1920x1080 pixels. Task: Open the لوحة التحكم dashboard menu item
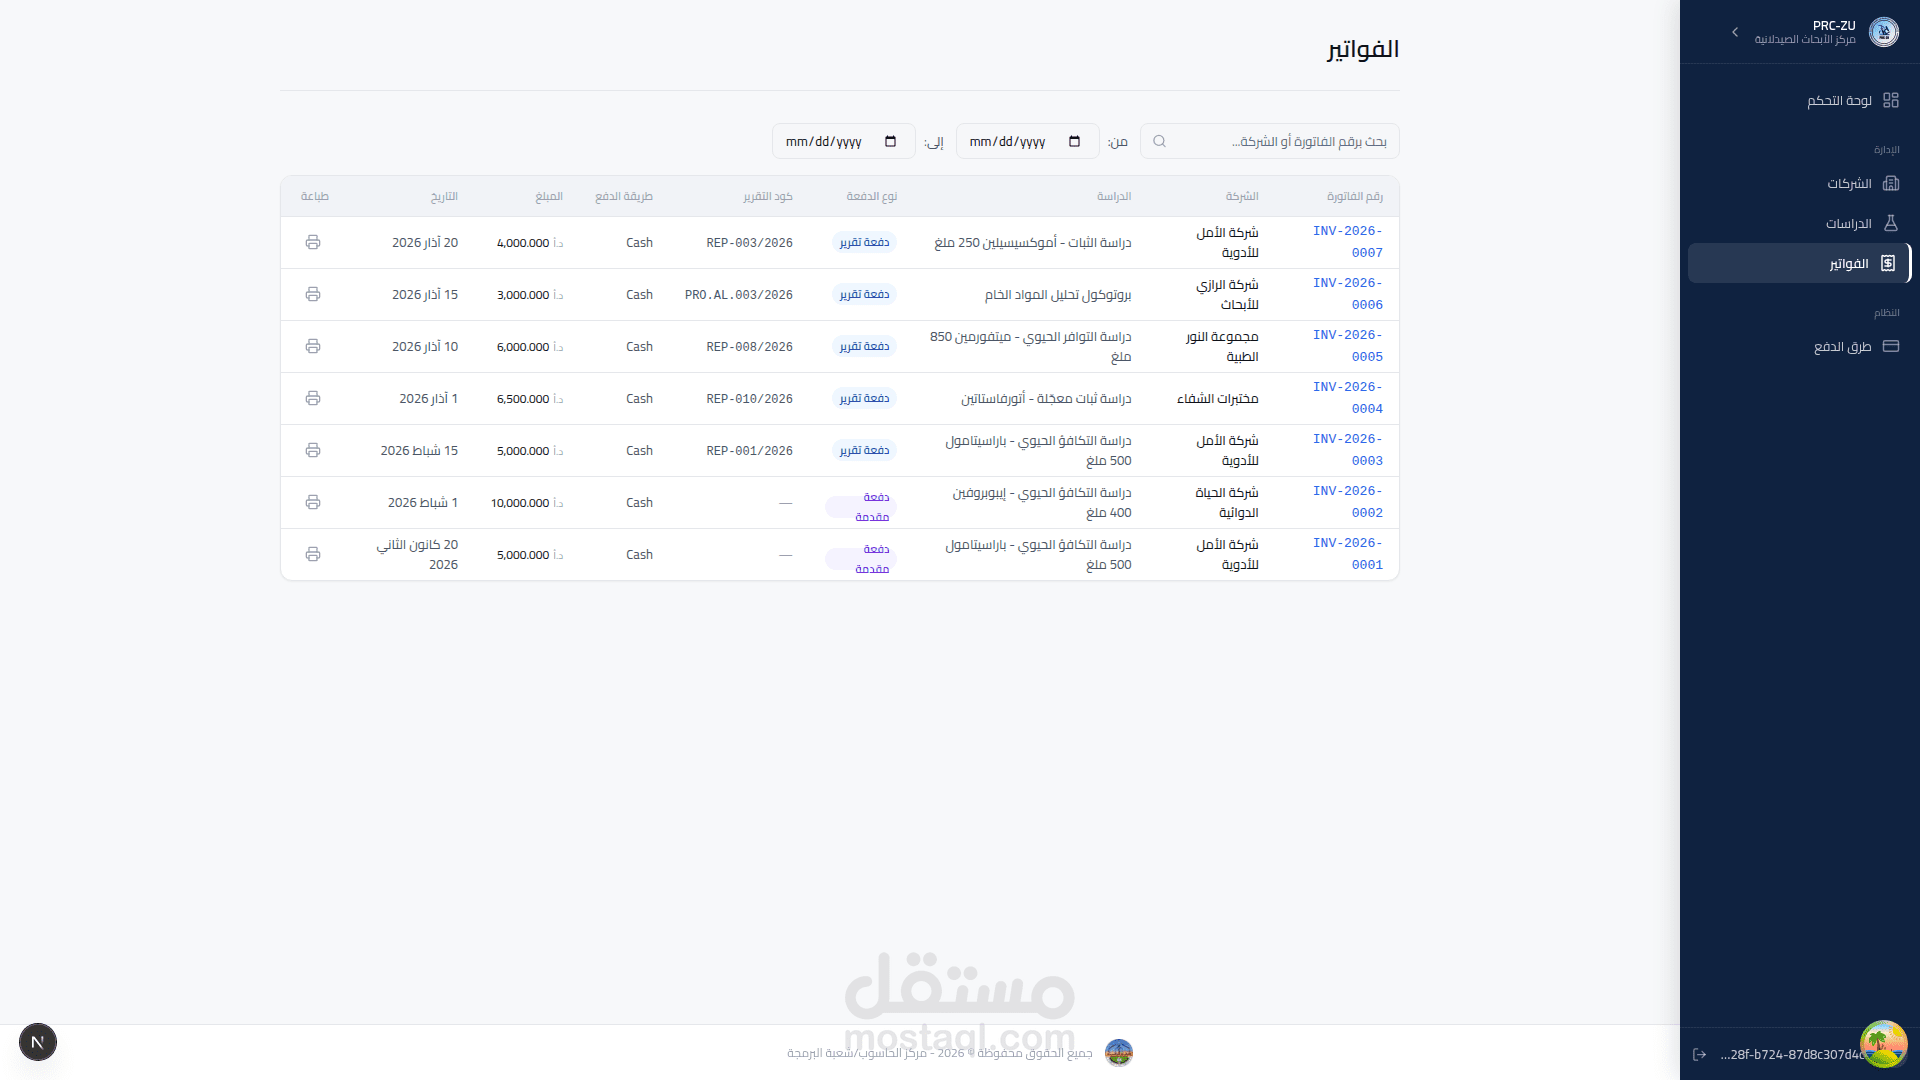pyautogui.click(x=1840, y=101)
